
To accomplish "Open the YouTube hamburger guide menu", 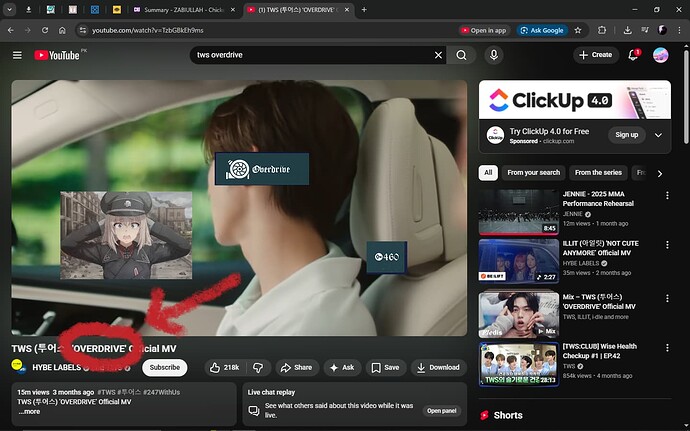I will coord(17,55).
